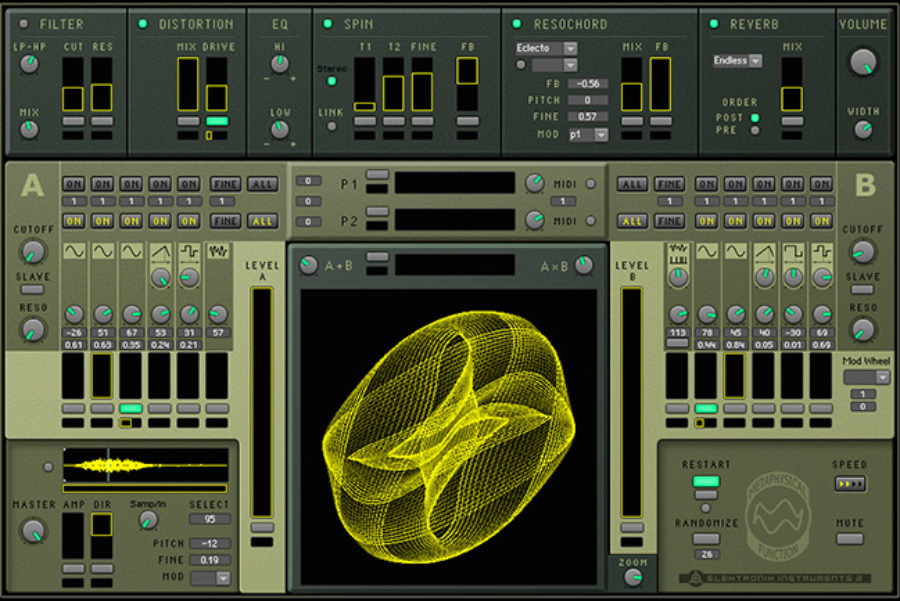
Task: Select the sine waveform icon on oscillator A
Action: (74, 252)
